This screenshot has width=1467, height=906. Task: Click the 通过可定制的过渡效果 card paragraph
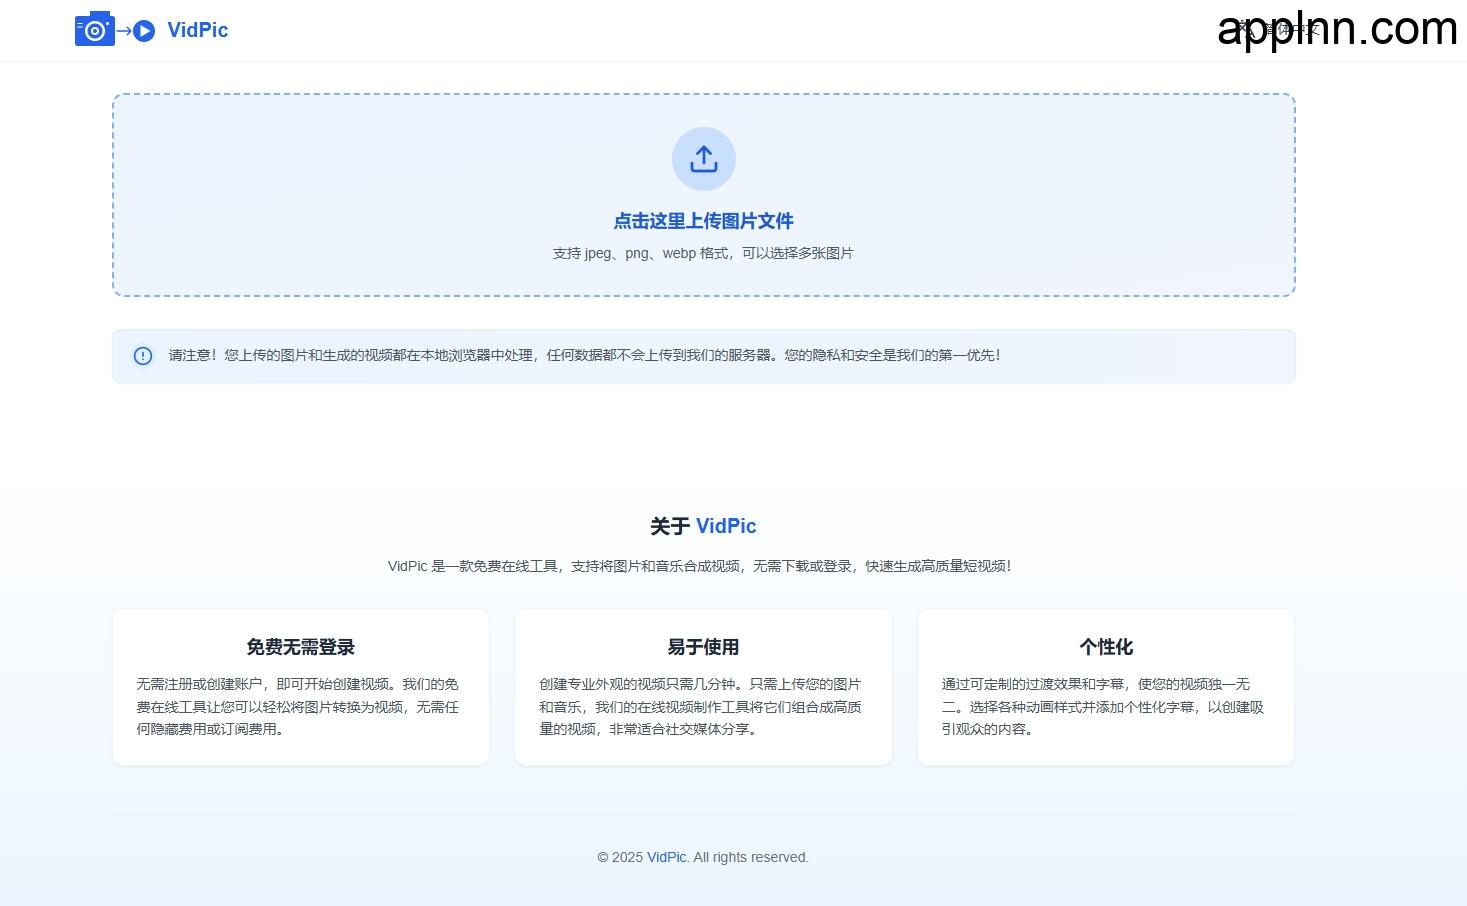1103,707
